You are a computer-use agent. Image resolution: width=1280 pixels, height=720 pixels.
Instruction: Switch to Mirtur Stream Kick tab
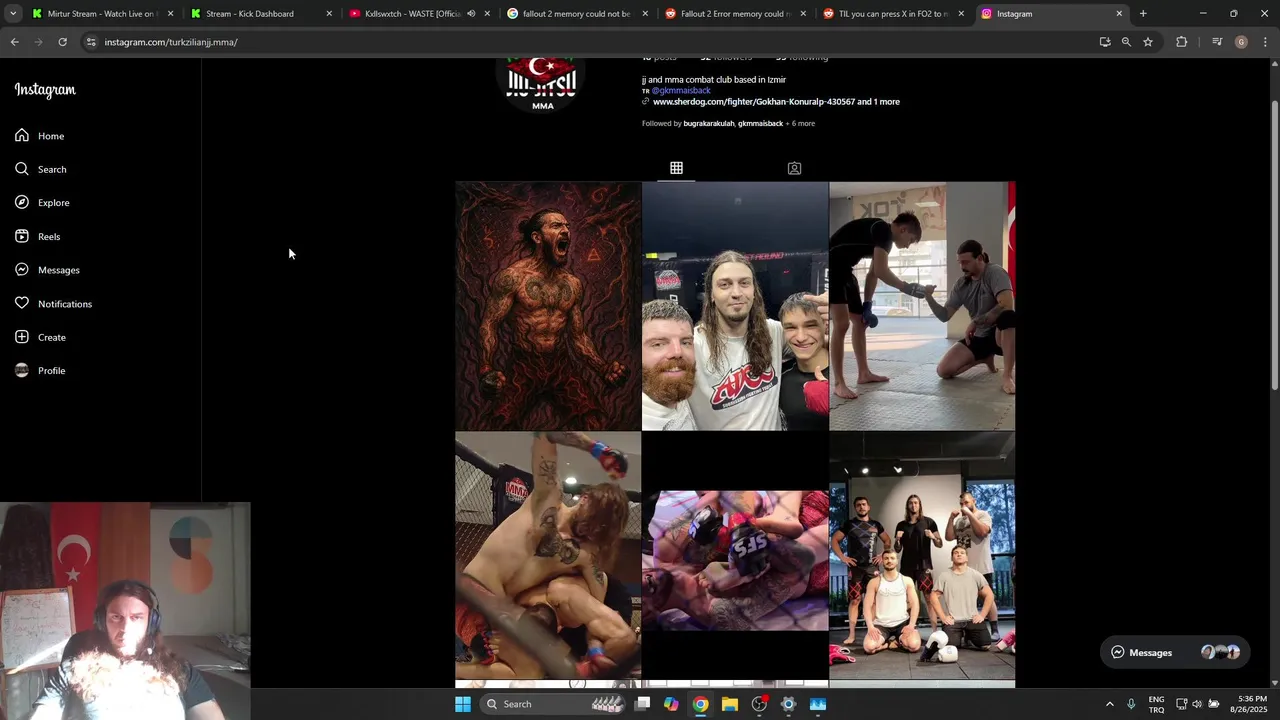101,14
